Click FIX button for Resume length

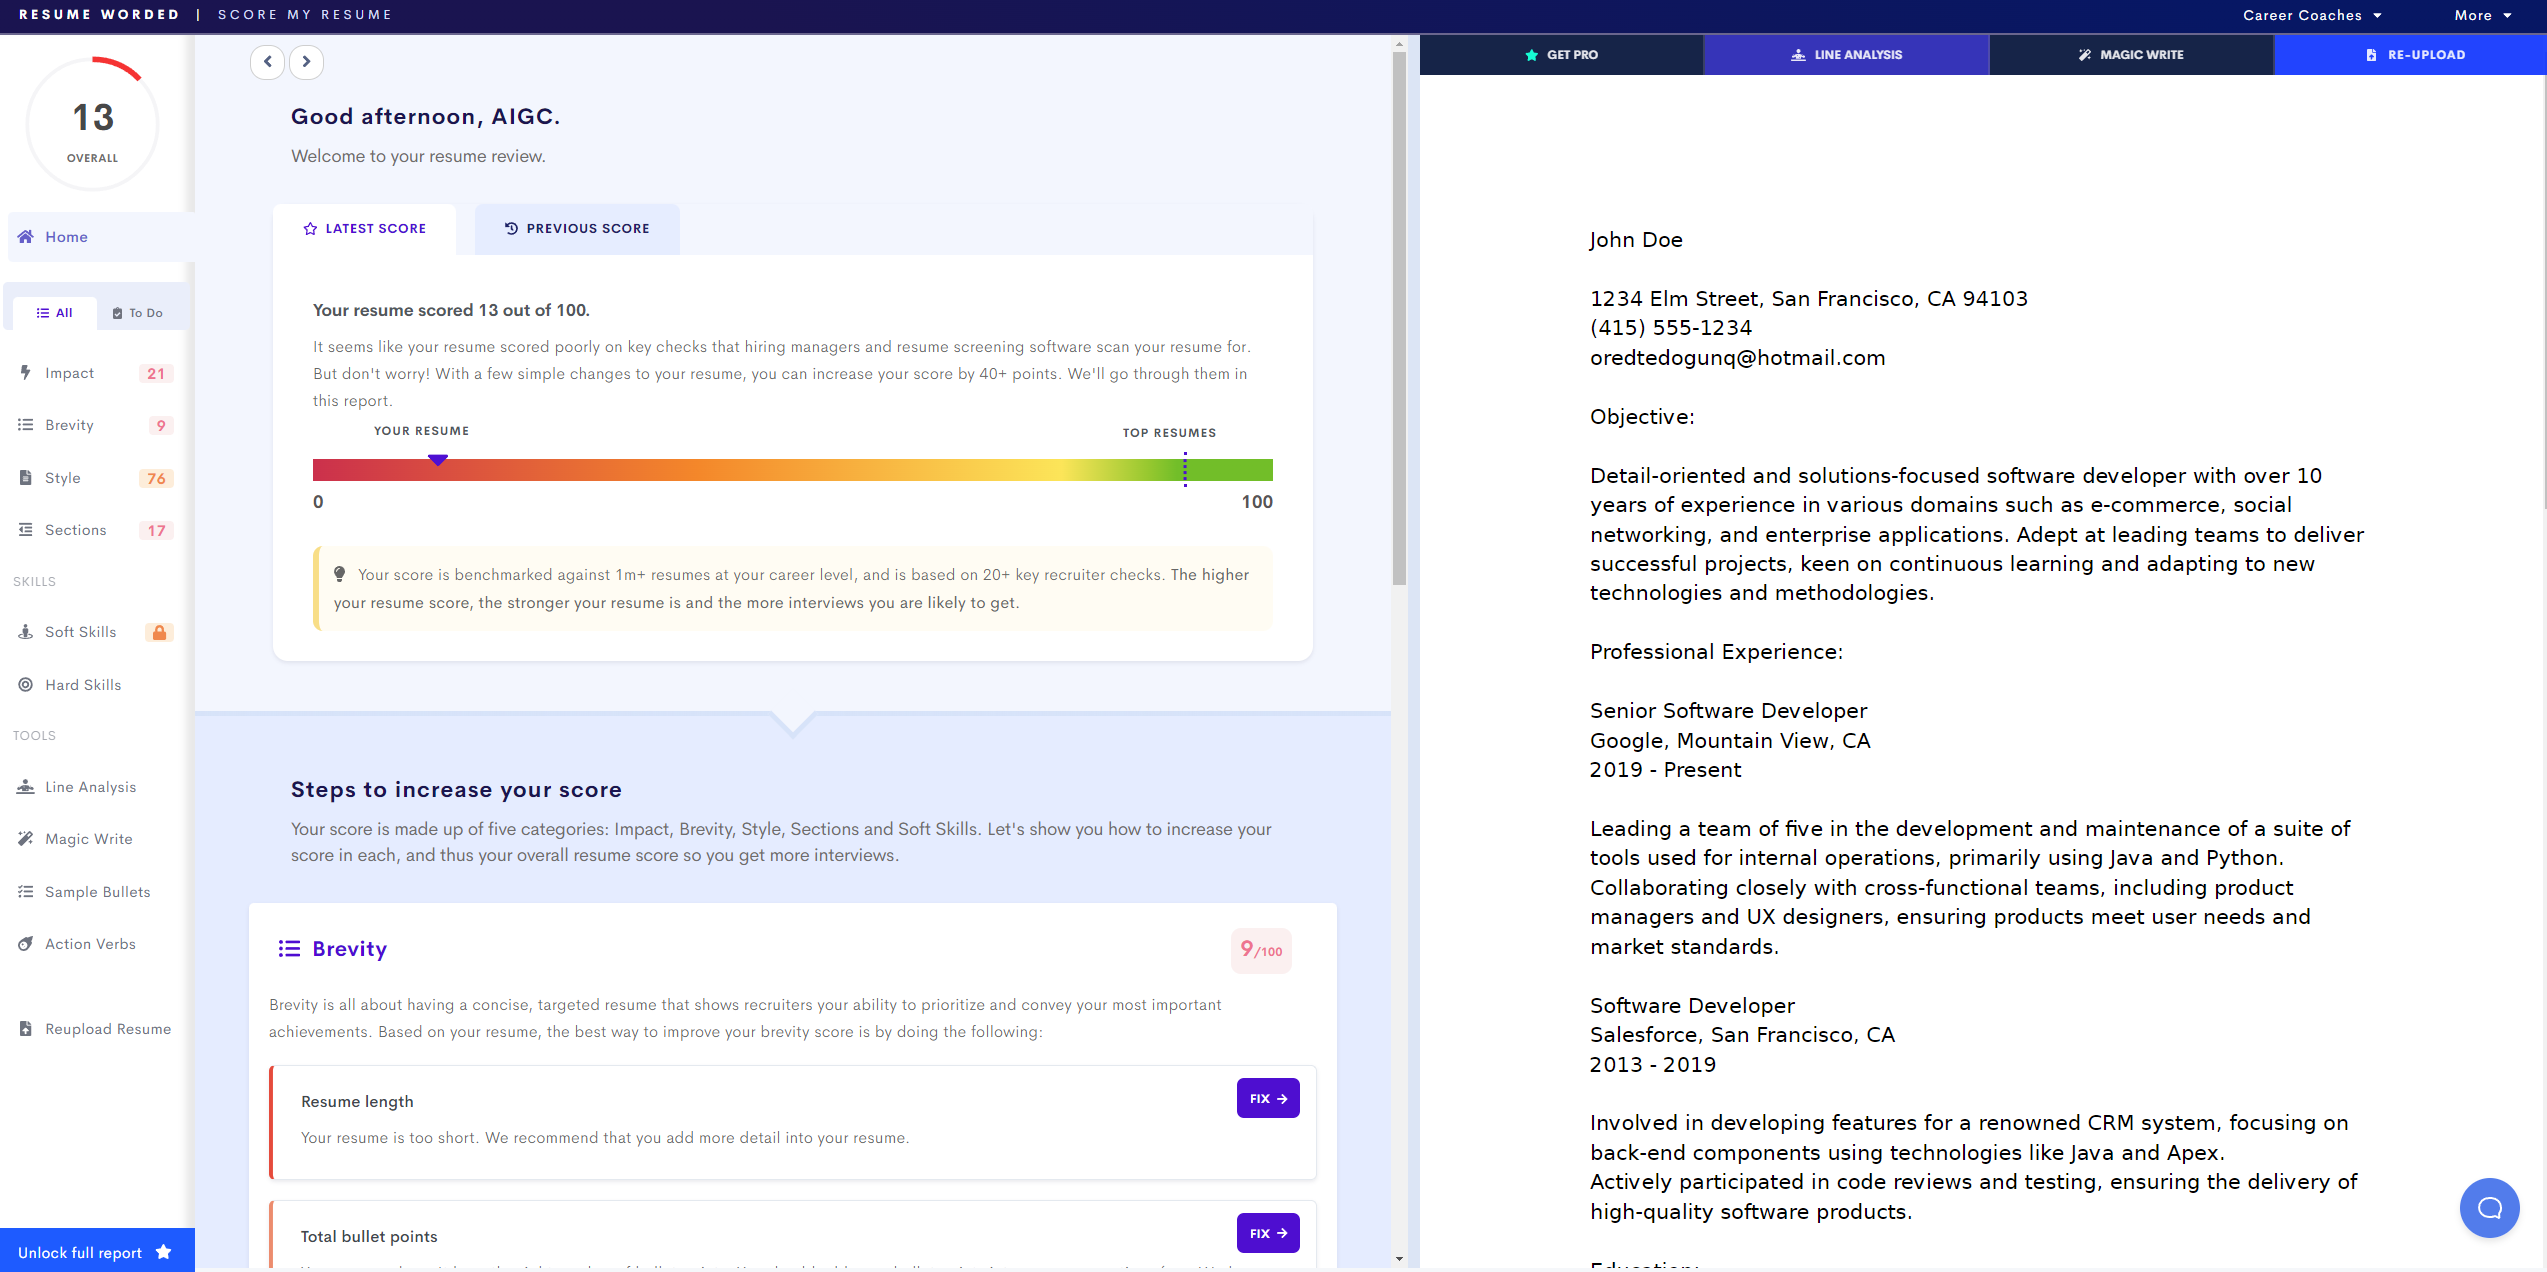pos(1267,1098)
